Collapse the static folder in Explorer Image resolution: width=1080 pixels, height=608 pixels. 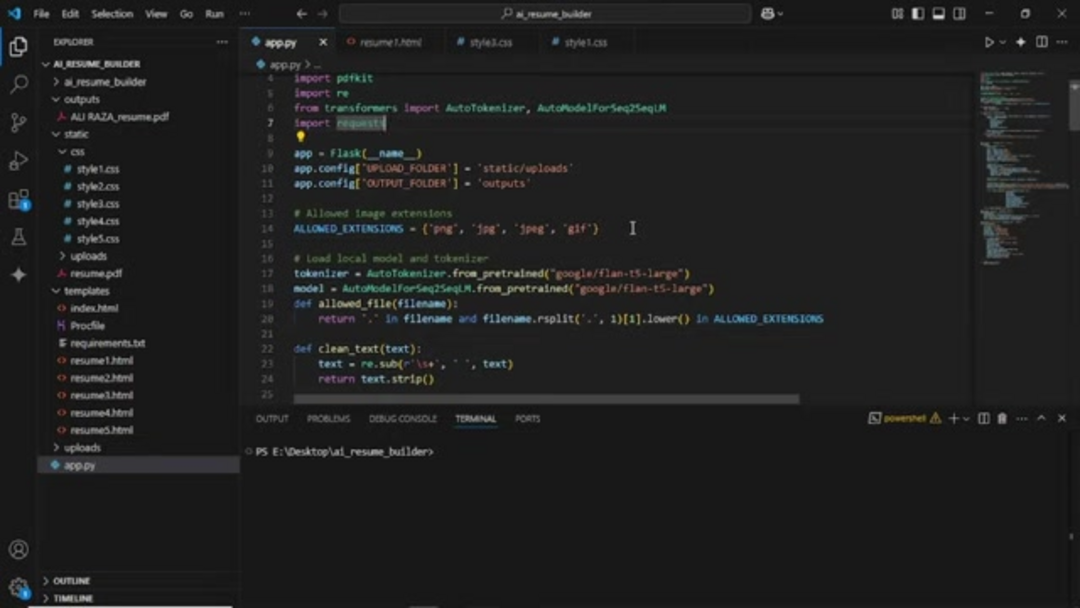[x=56, y=134]
